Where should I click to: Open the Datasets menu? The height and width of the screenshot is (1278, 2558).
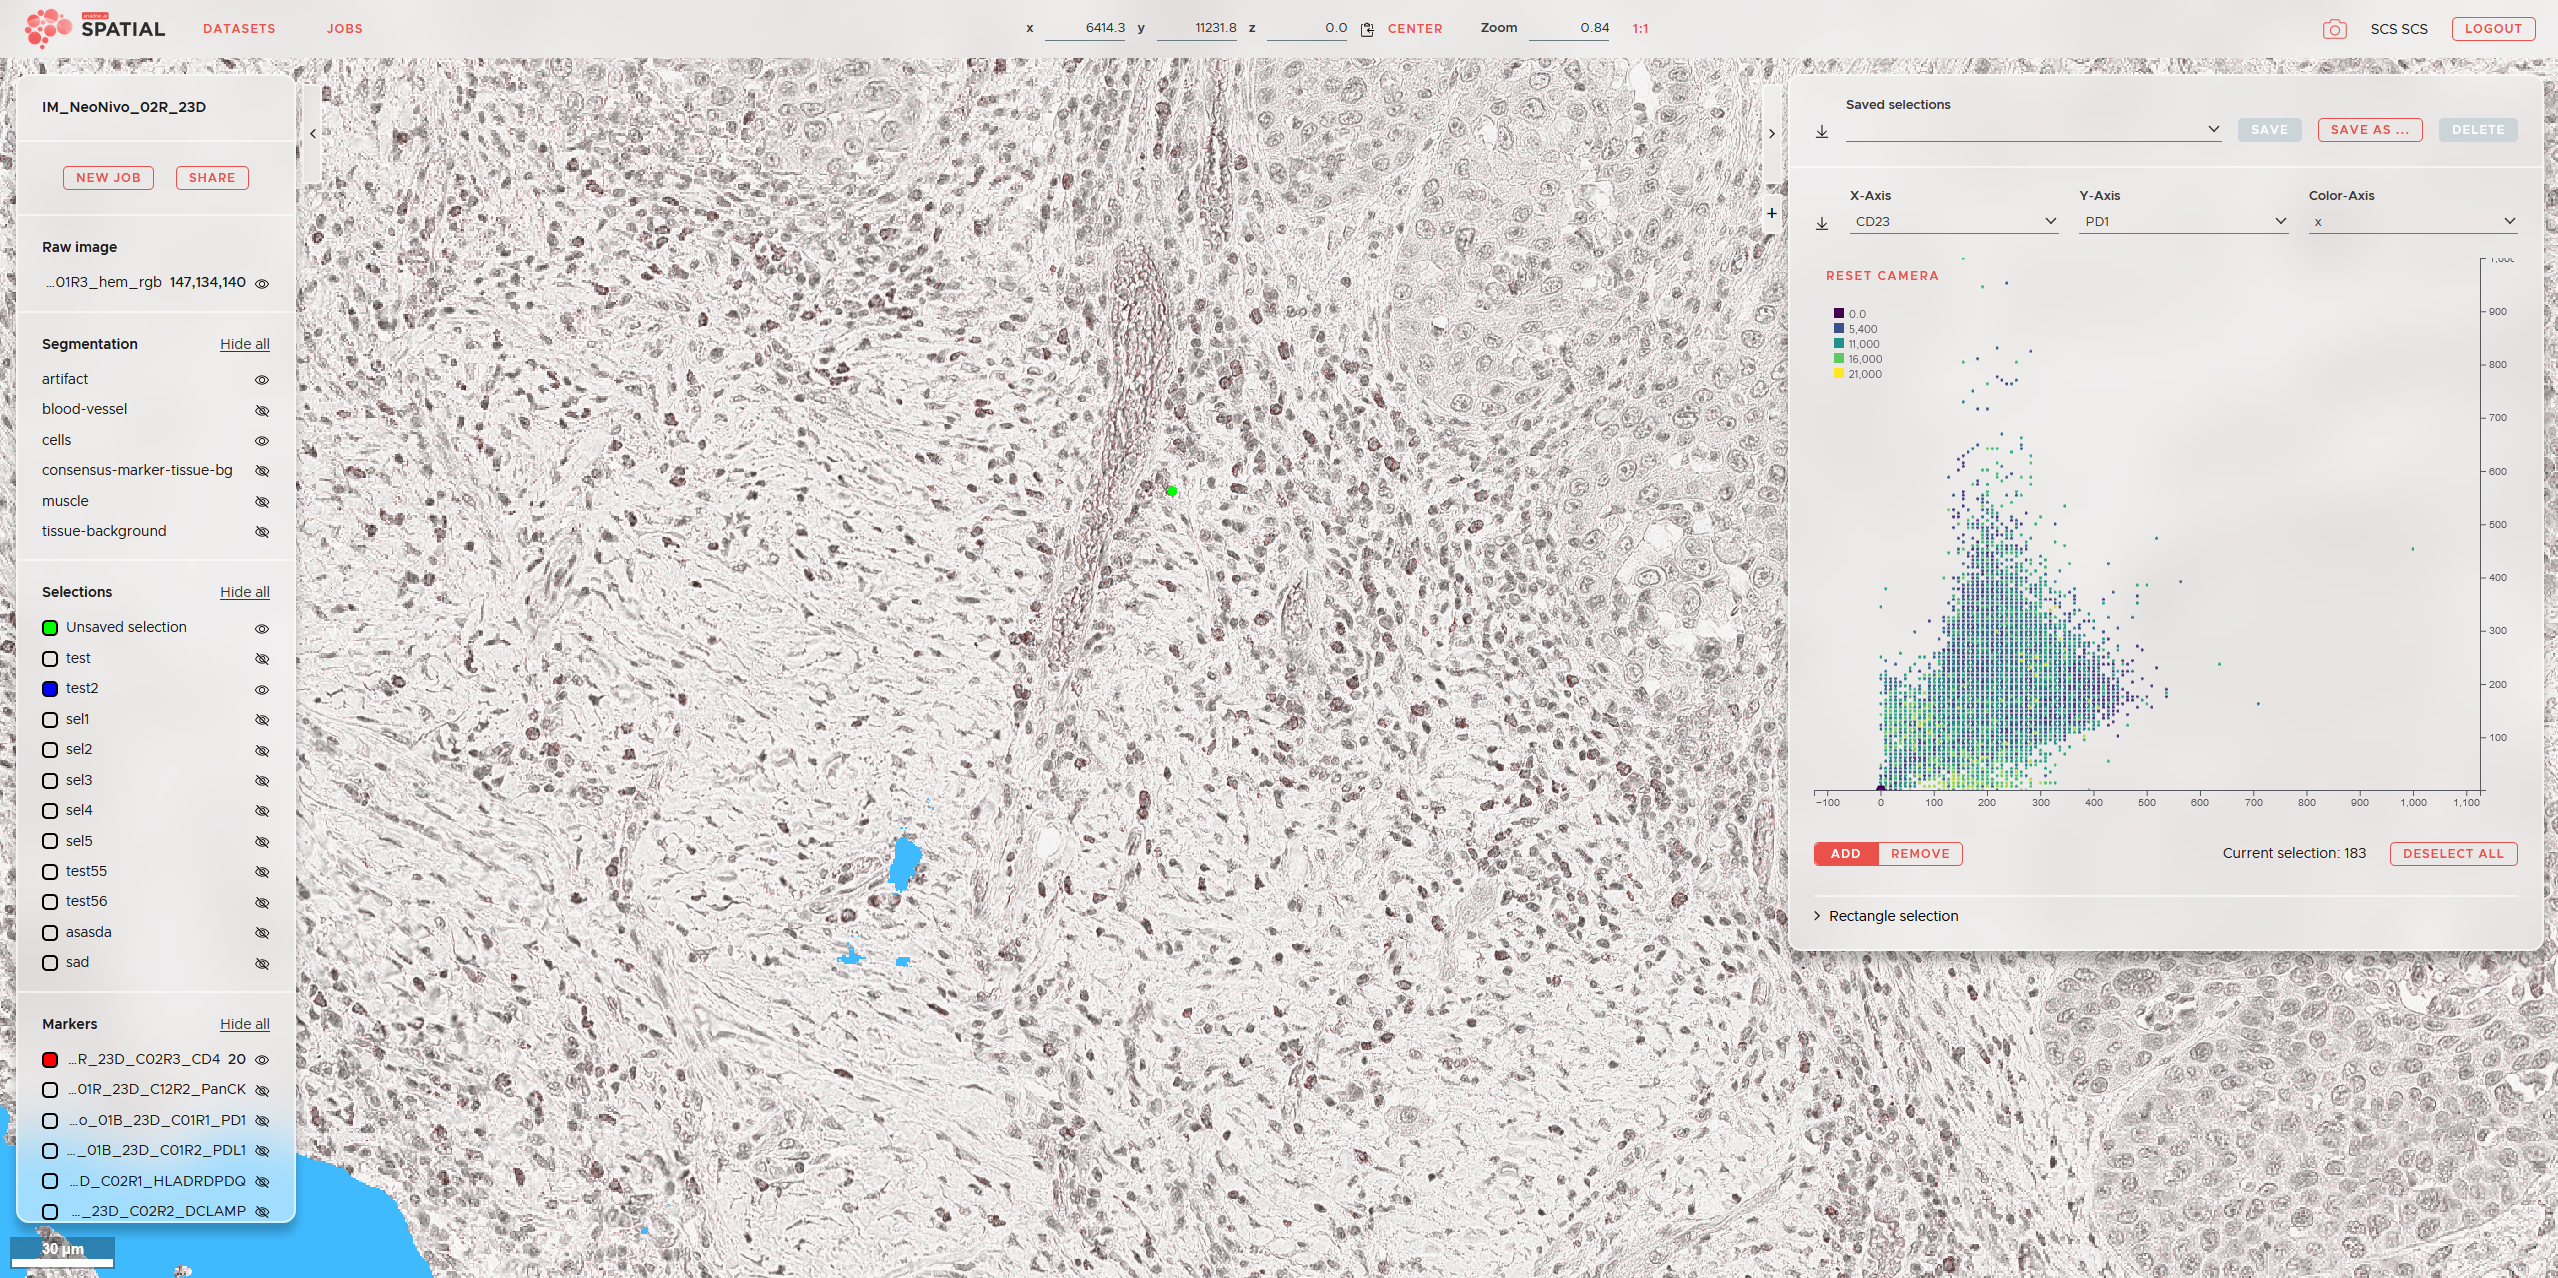[239, 29]
